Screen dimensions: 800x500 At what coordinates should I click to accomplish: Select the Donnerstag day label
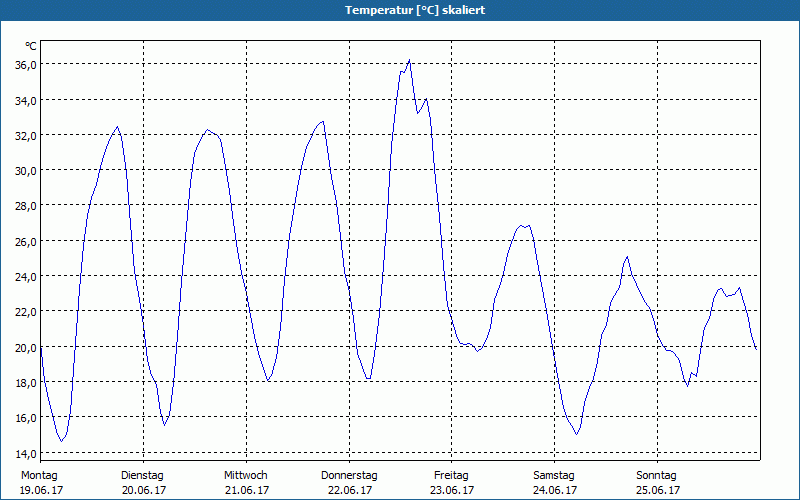[x=349, y=476]
